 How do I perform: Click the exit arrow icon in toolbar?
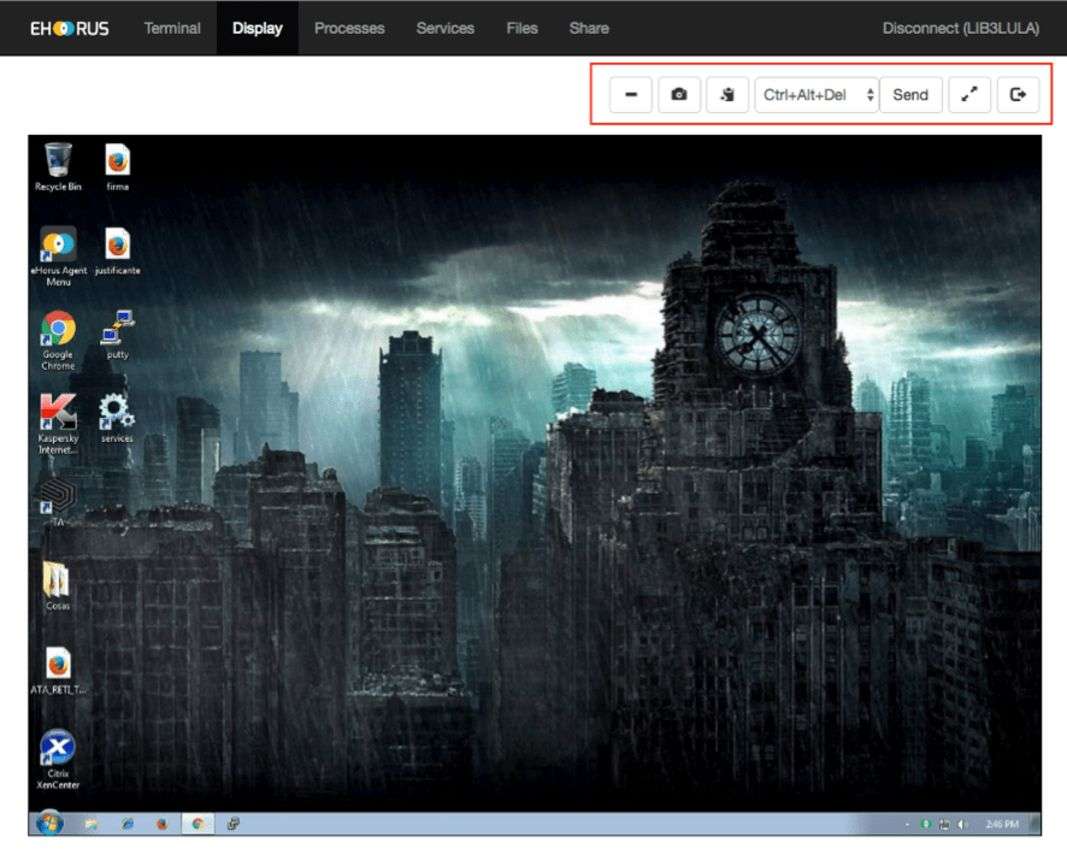pyautogui.click(x=1018, y=95)
